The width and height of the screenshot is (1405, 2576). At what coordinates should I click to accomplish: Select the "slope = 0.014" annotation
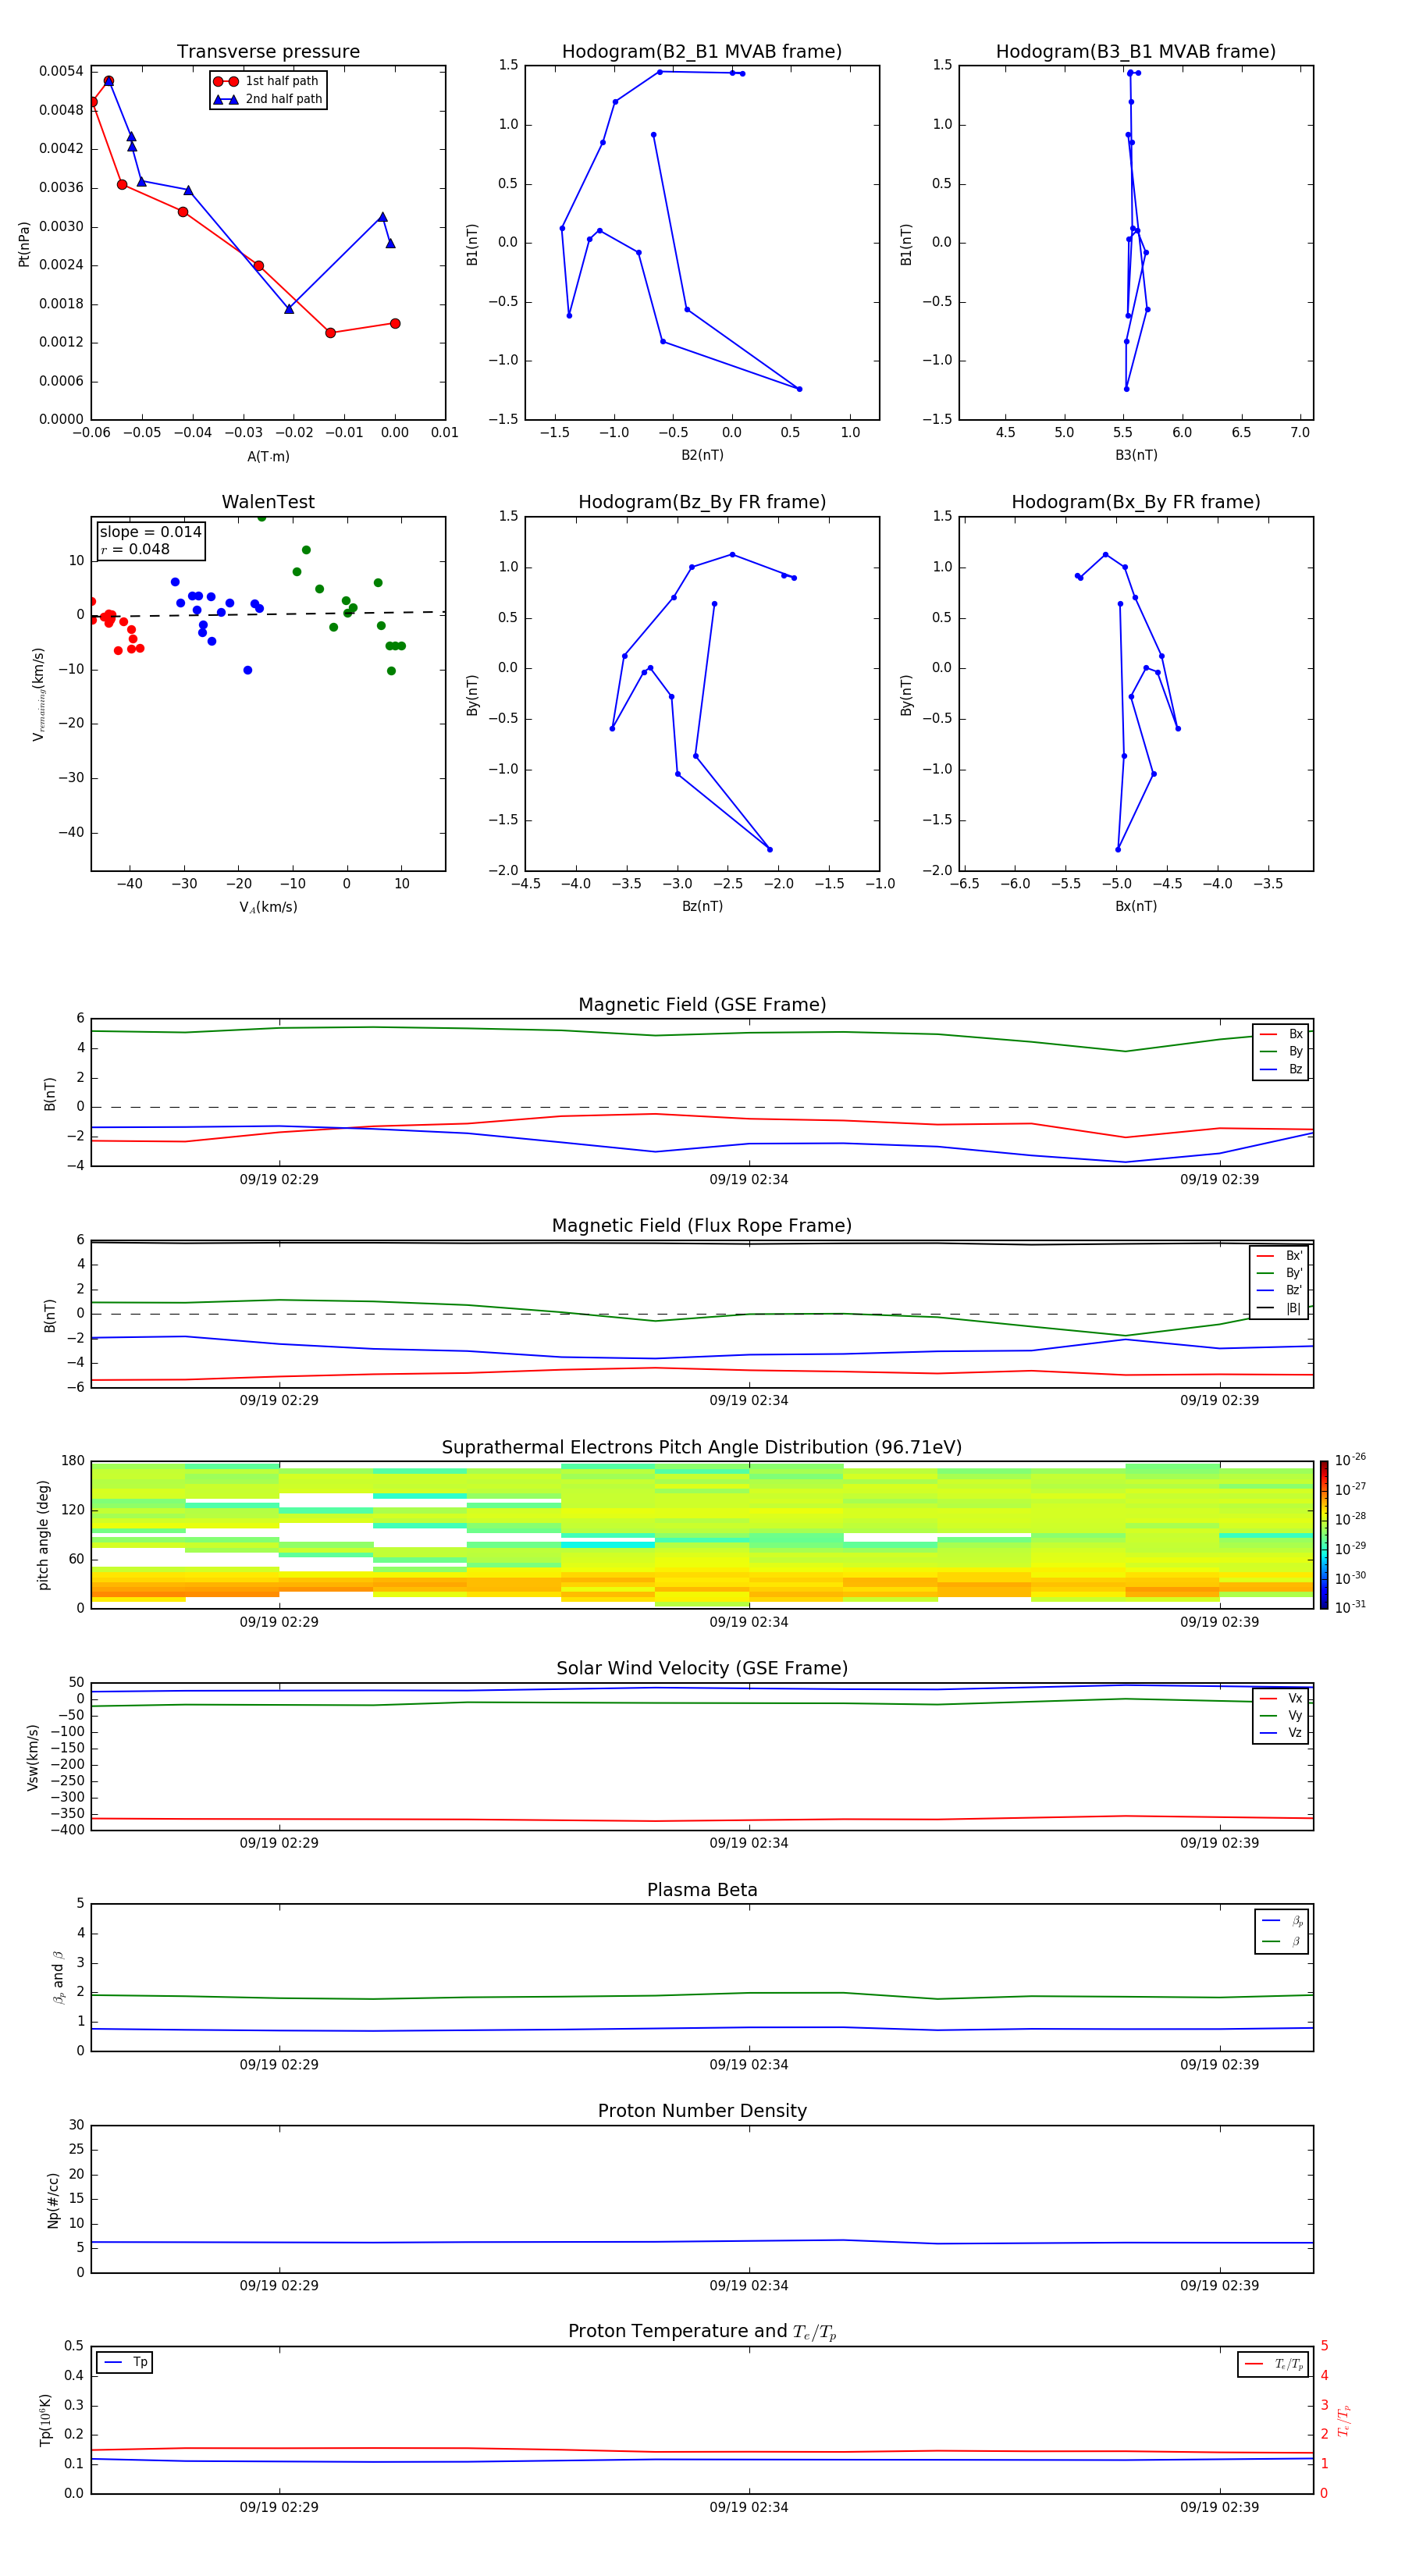tap(150, 532)
